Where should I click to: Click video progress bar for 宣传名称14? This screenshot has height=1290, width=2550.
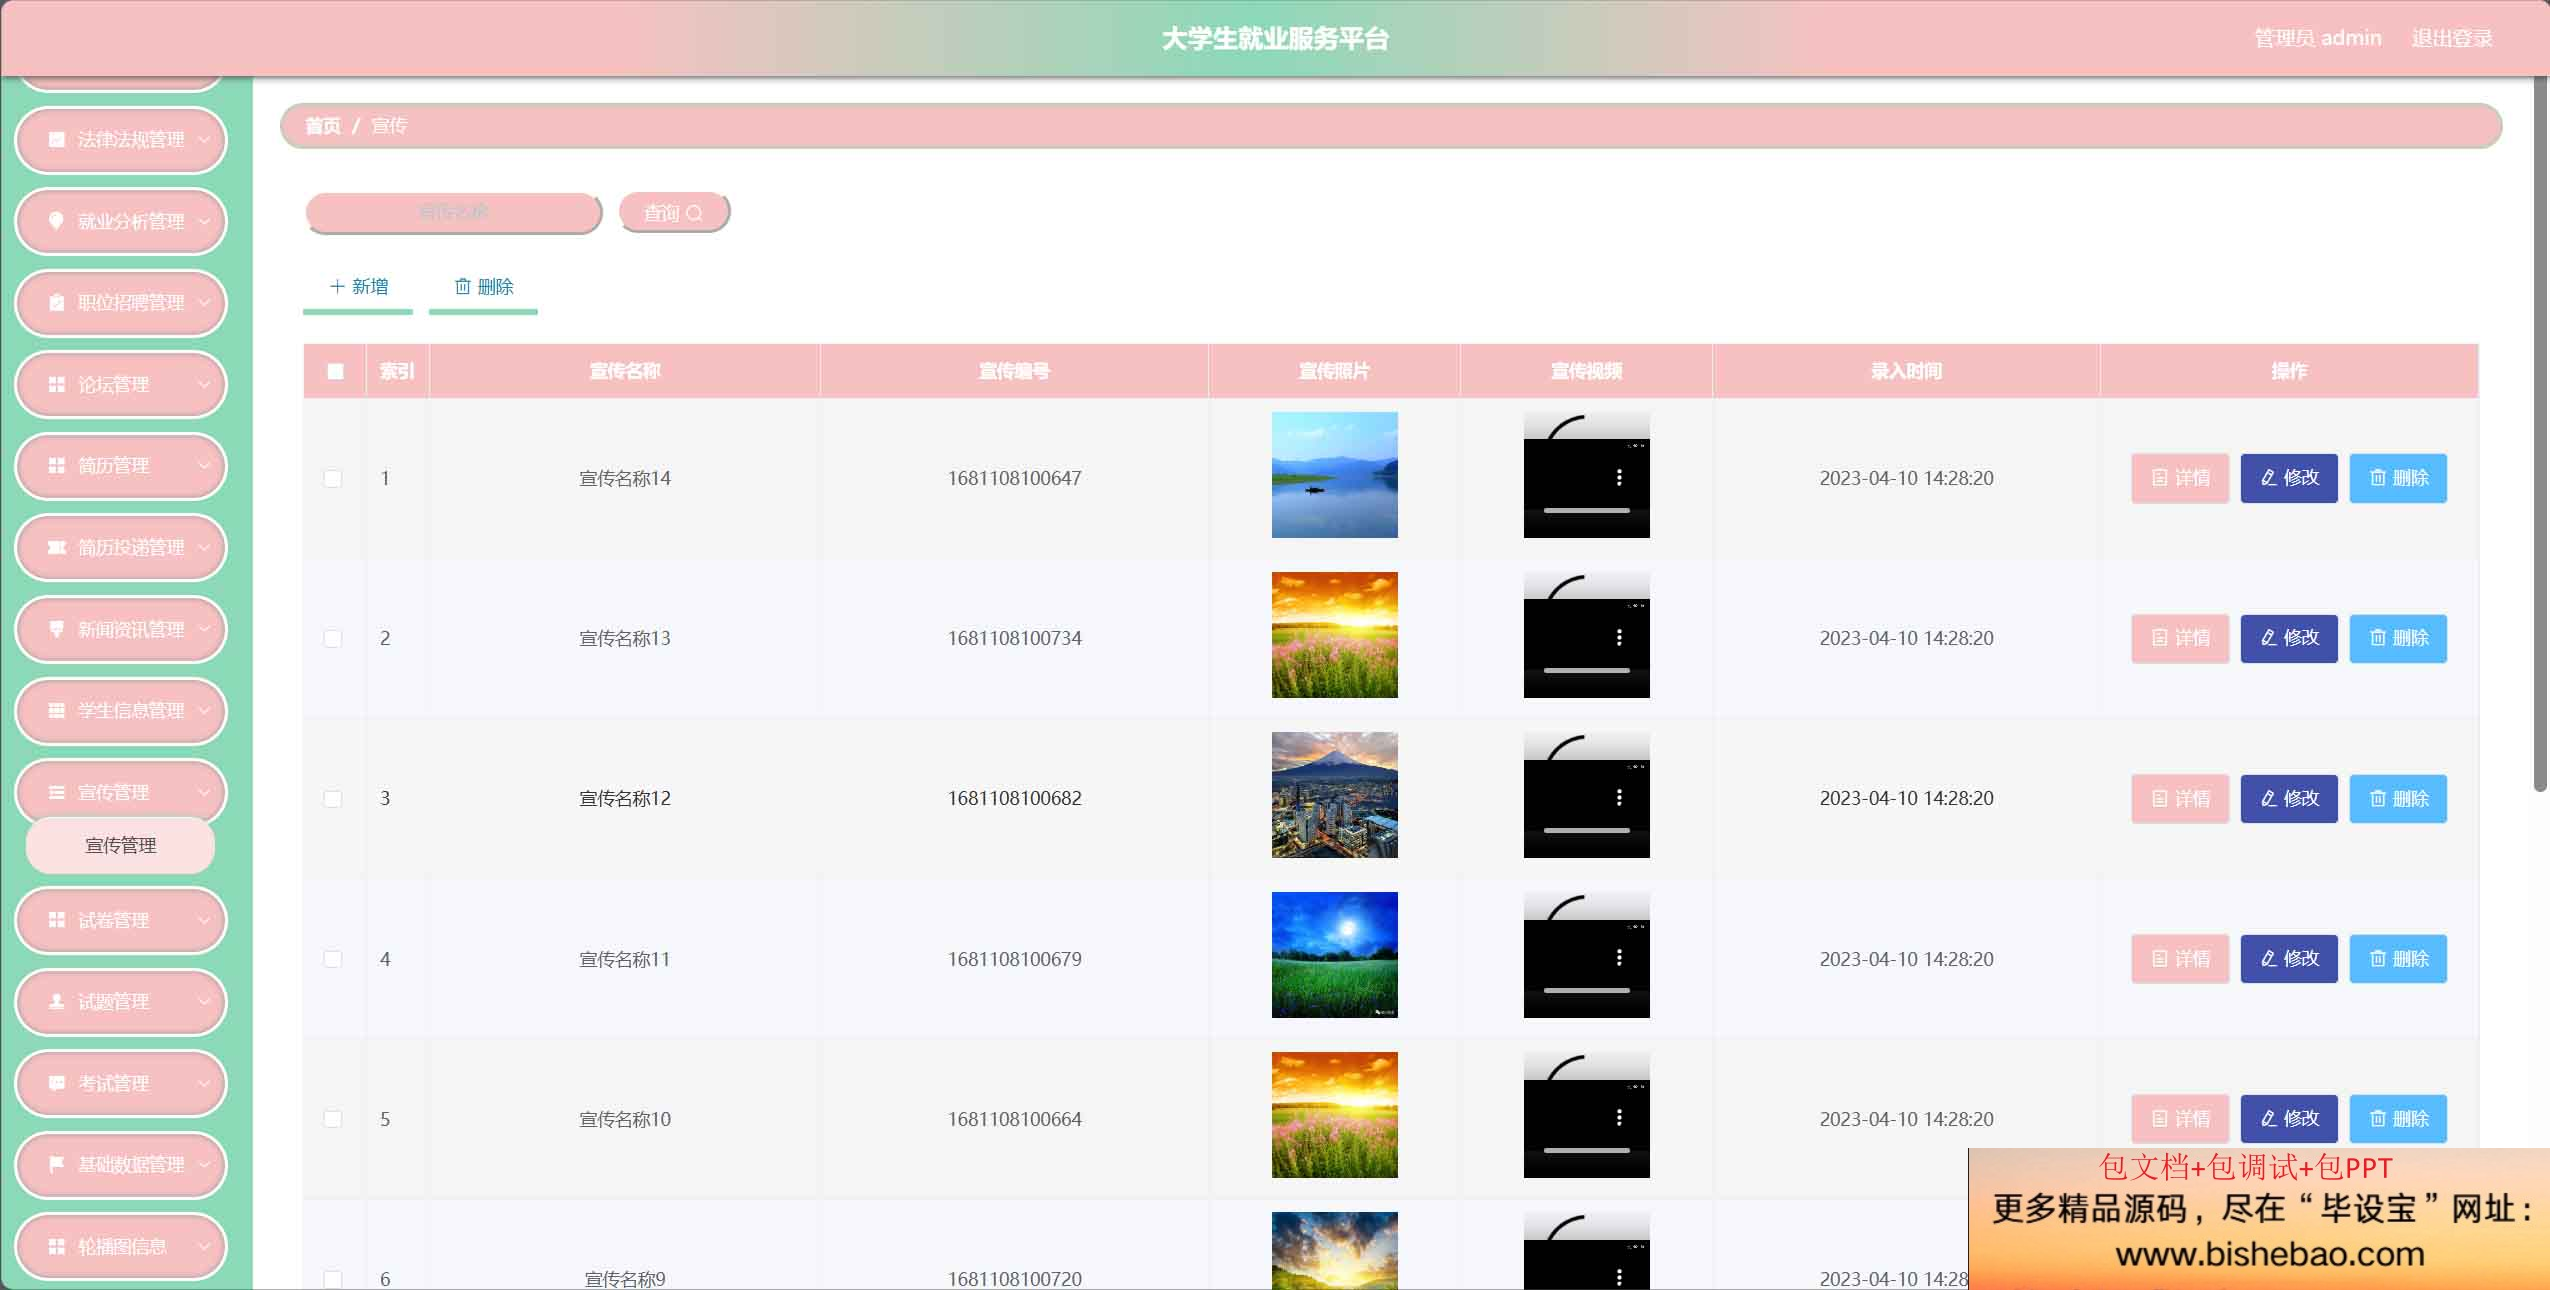1587,511
